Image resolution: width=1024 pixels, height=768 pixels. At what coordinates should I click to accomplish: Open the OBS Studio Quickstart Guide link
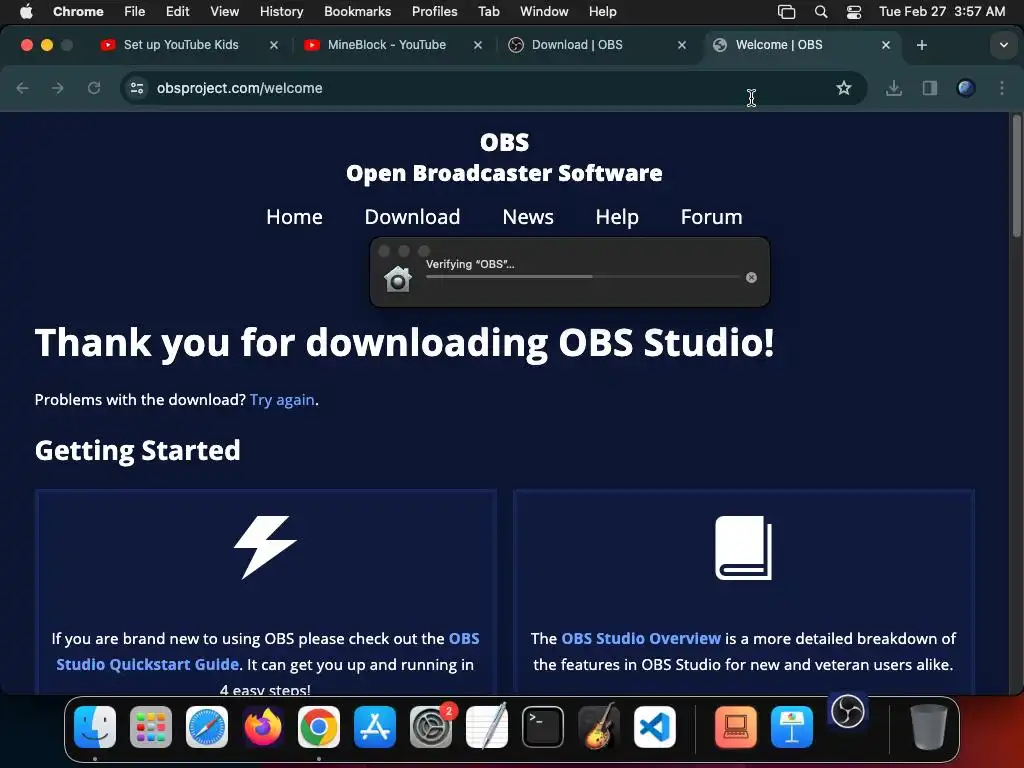[x=268, y=651]
